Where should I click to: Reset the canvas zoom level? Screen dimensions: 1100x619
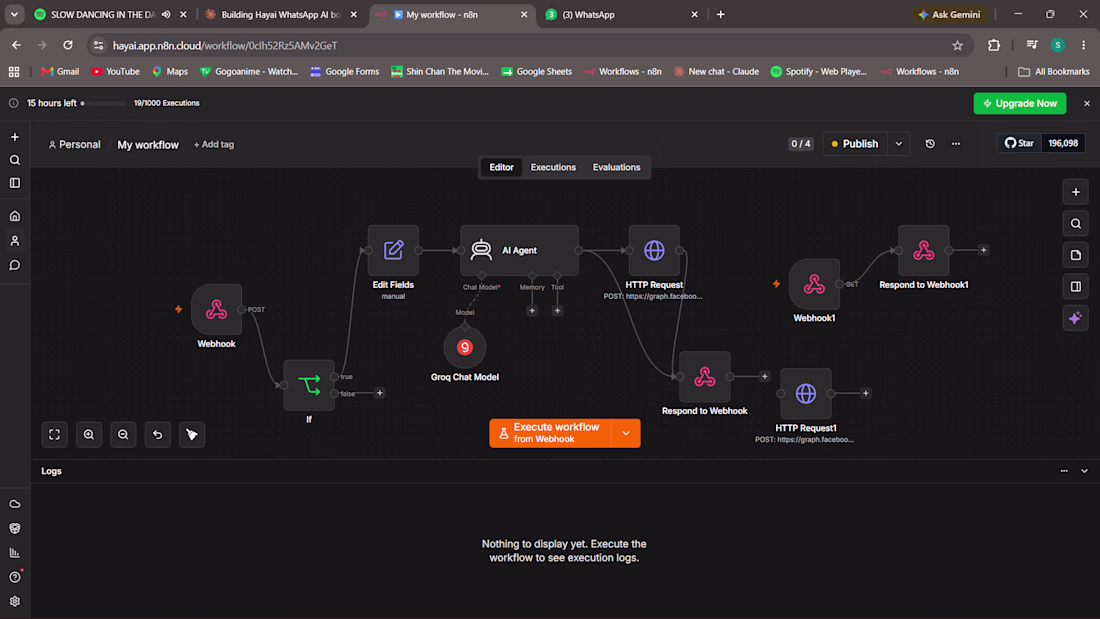click(x=157, y=434)
